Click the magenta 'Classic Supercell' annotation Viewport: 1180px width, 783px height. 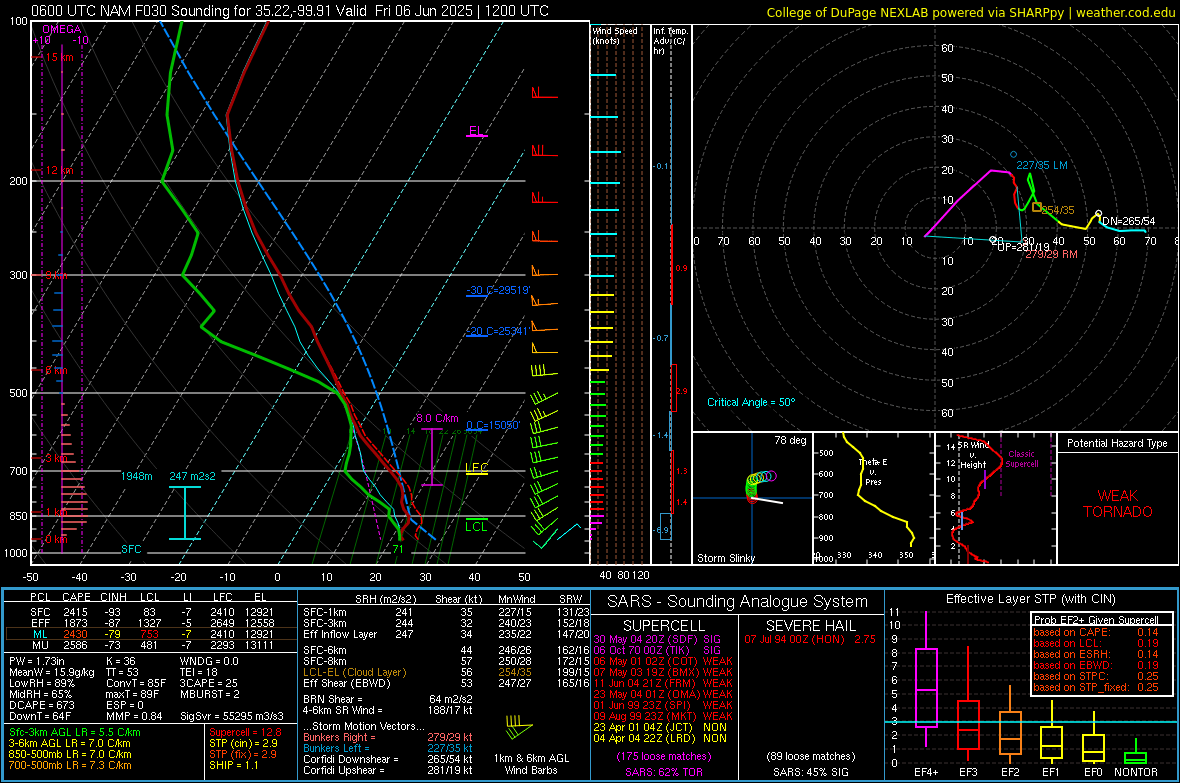(x=1021, y=459)
